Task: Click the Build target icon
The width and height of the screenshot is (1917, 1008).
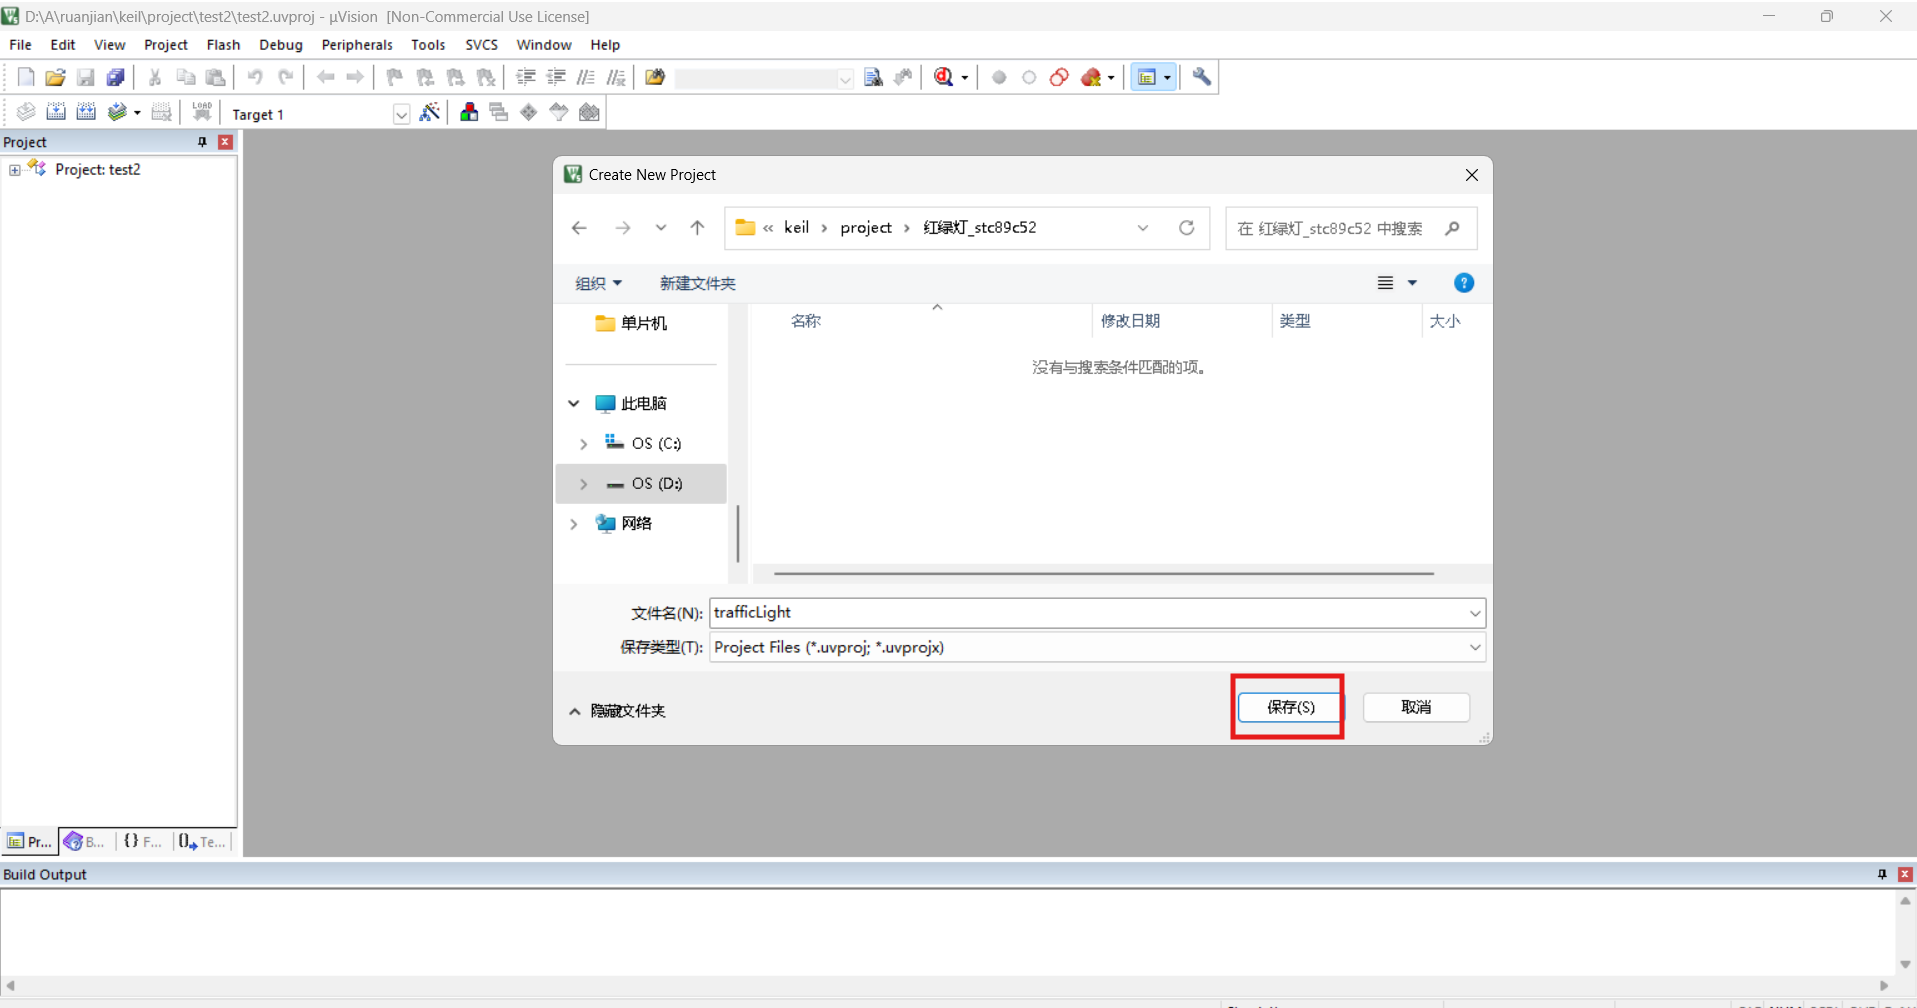Action: [x=56, y=112]
